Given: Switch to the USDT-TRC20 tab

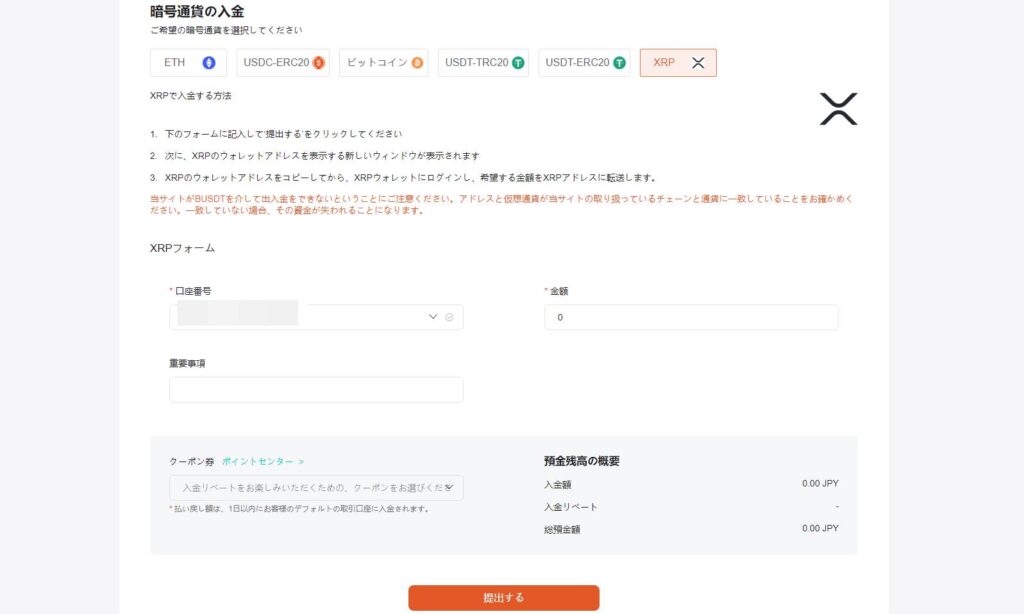Looking at the screenshot, I should 478,62.
